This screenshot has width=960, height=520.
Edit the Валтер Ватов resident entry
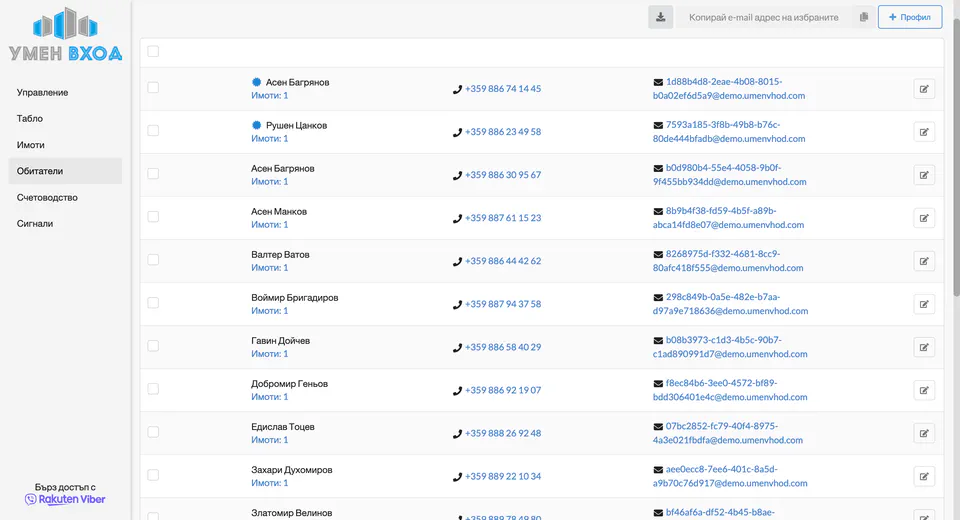tap(924, 261)
